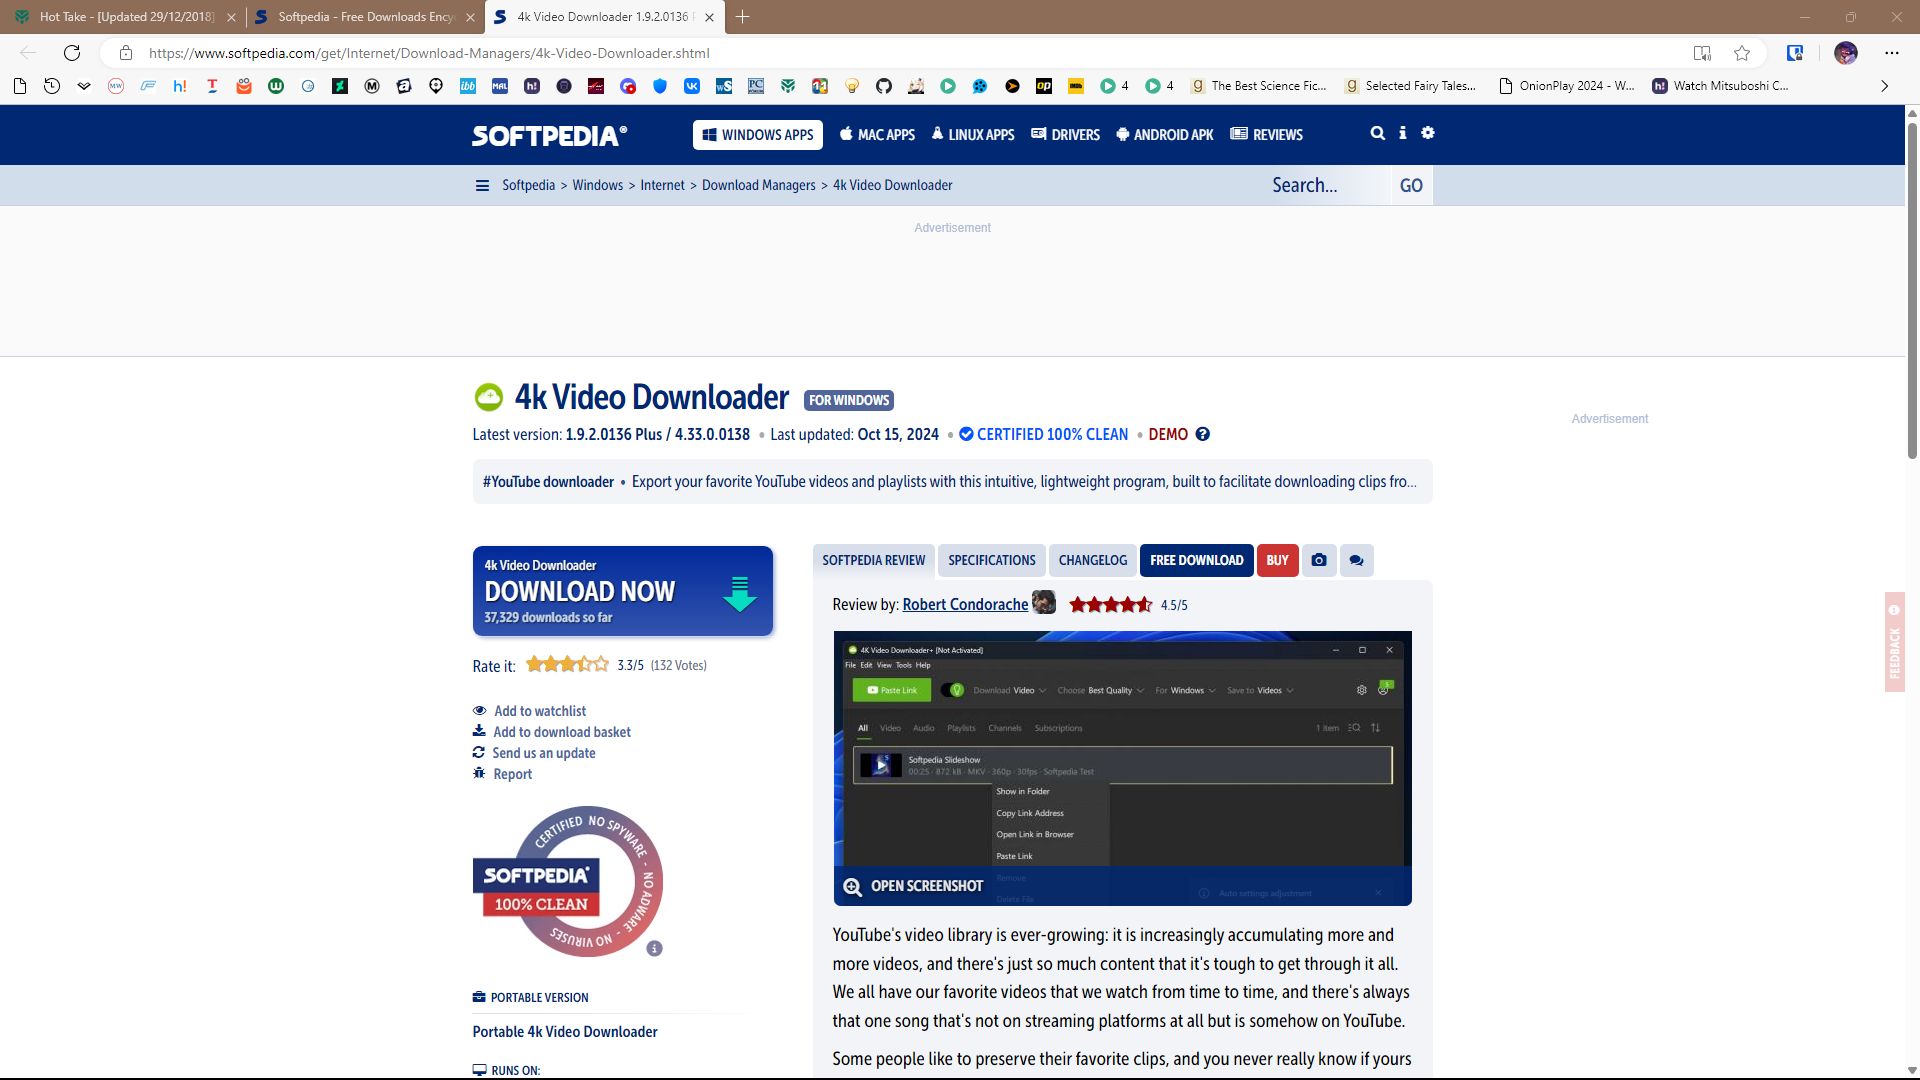
Task: View site information lock icon
Action: pyautogui.click(x=125, y=53)
